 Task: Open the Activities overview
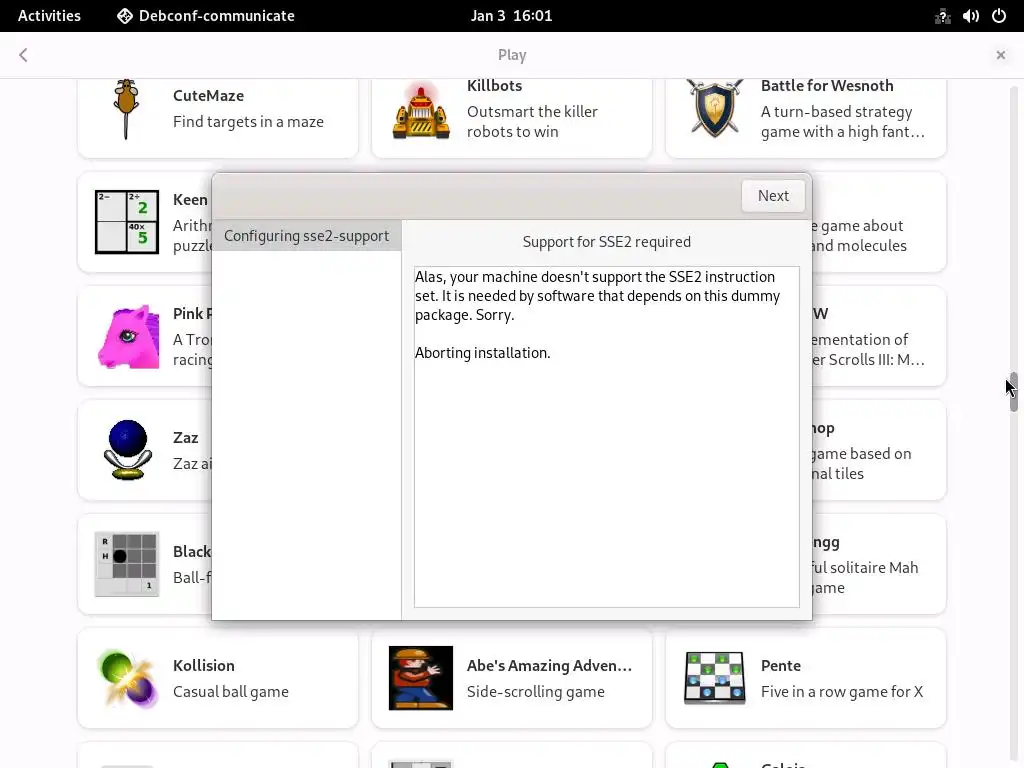click(49, 16)
